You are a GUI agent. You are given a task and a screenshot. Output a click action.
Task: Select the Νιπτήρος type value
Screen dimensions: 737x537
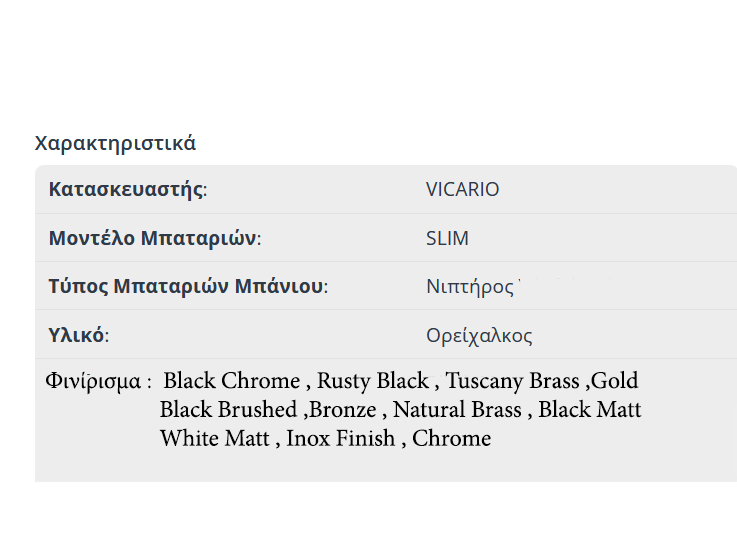pos(470,286)
